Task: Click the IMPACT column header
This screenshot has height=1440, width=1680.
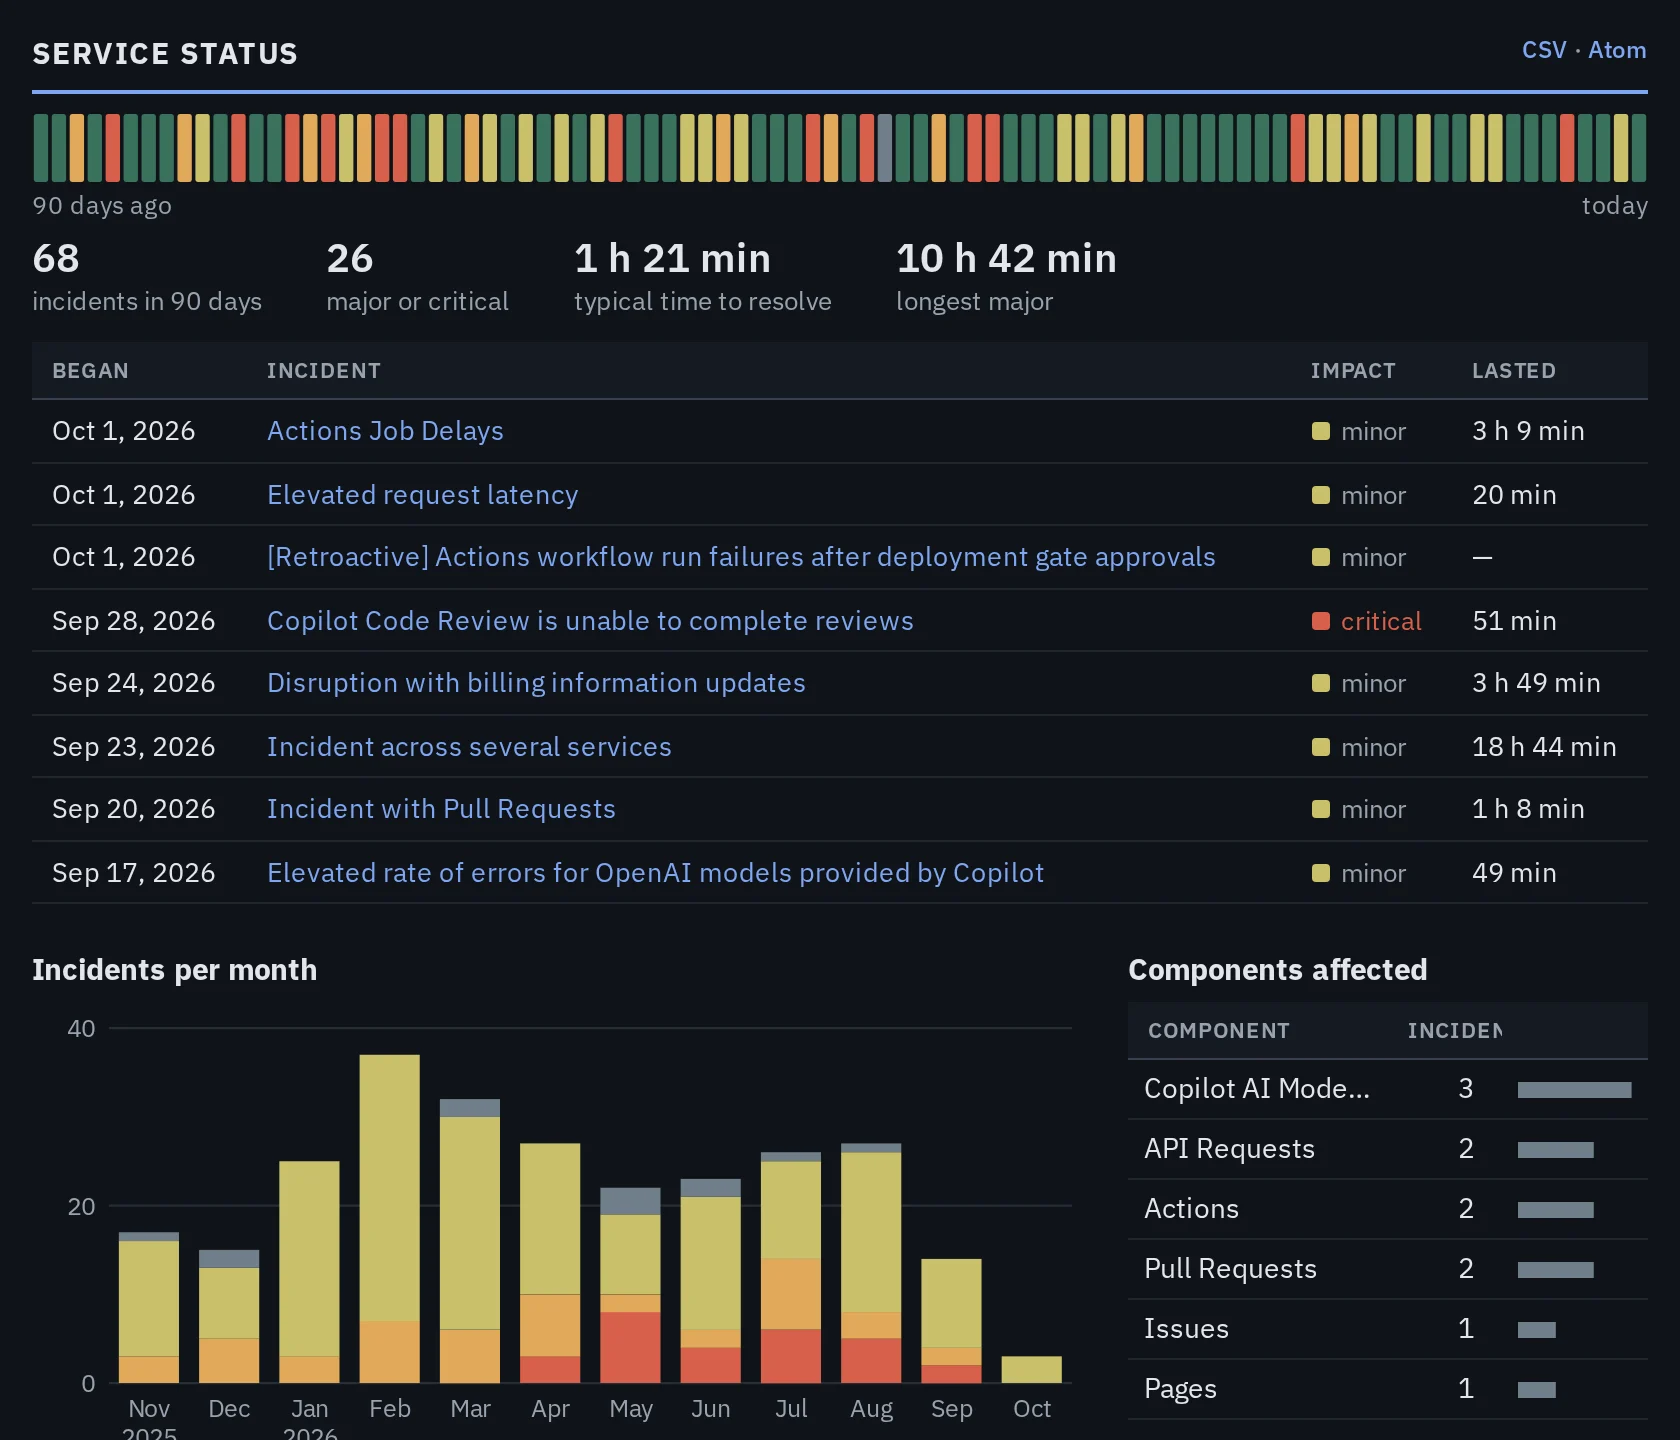Action: [x=1353, y=371]
